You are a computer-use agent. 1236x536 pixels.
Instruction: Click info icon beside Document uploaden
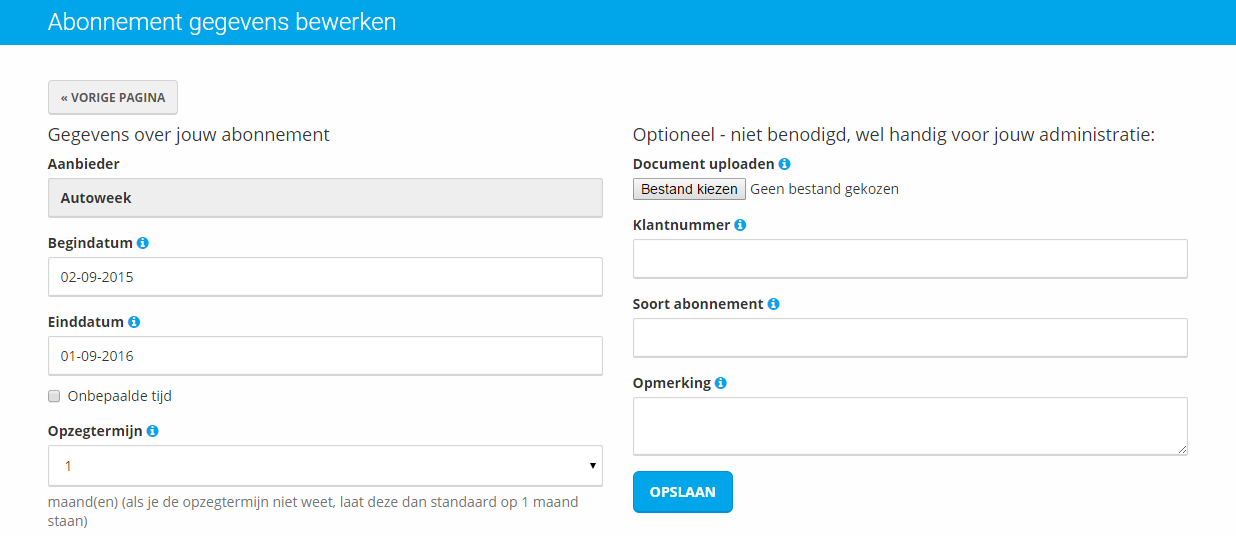point(784,164)
